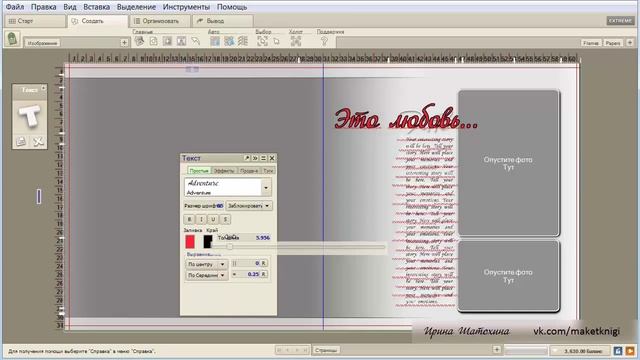Viewport: 640px width, 360px height.
Task: Click the cursor pointer icon under Выбор
Action: 276,41
